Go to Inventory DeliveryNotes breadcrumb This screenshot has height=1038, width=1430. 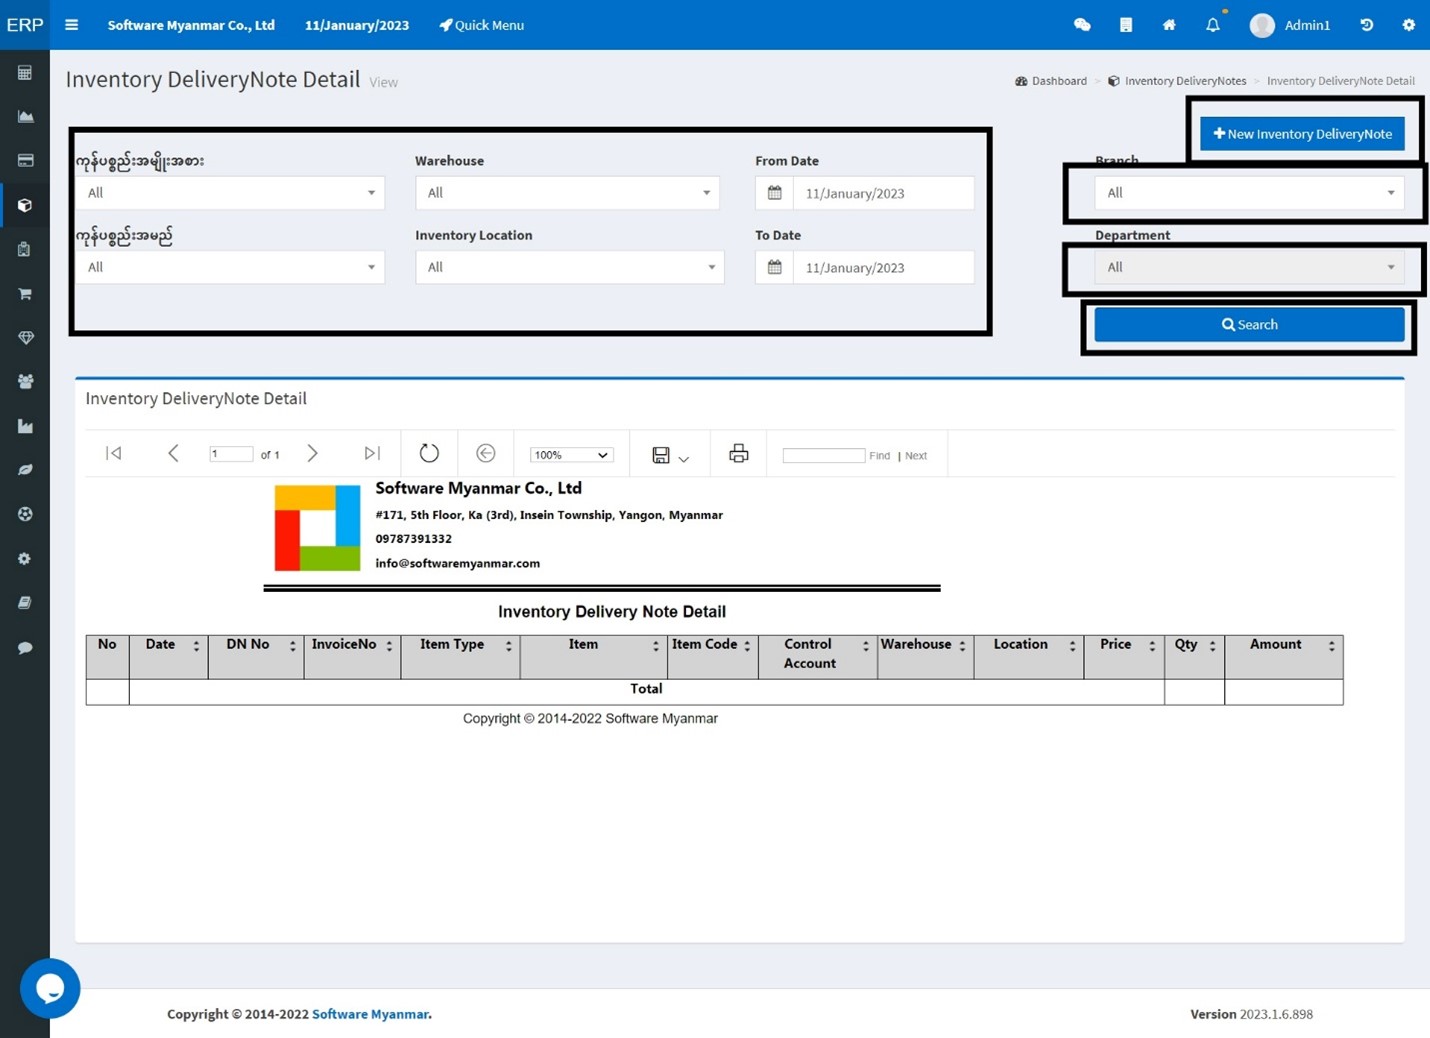coord(1177,81)
